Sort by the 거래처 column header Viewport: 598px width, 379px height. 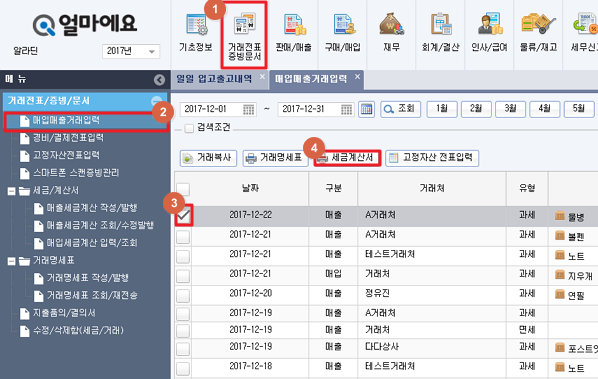click(x=432, y=188)
